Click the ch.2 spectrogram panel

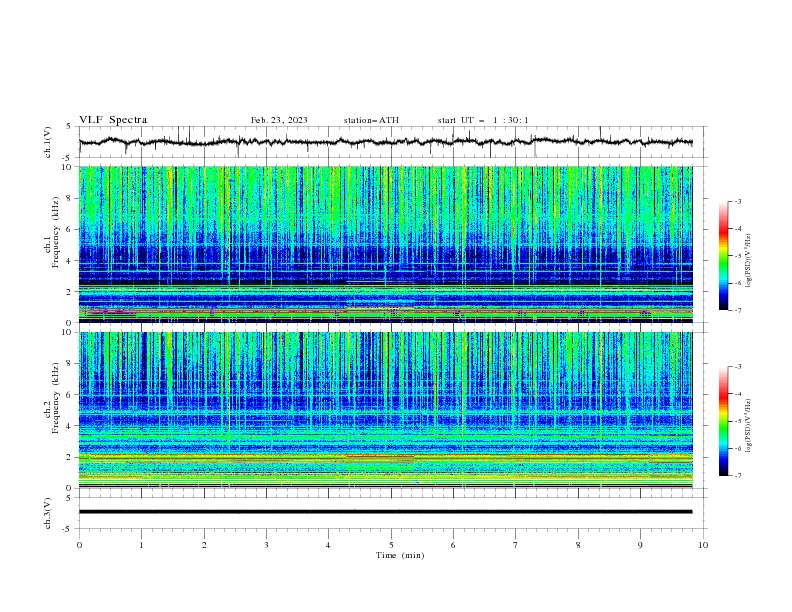tap(386, 410)
